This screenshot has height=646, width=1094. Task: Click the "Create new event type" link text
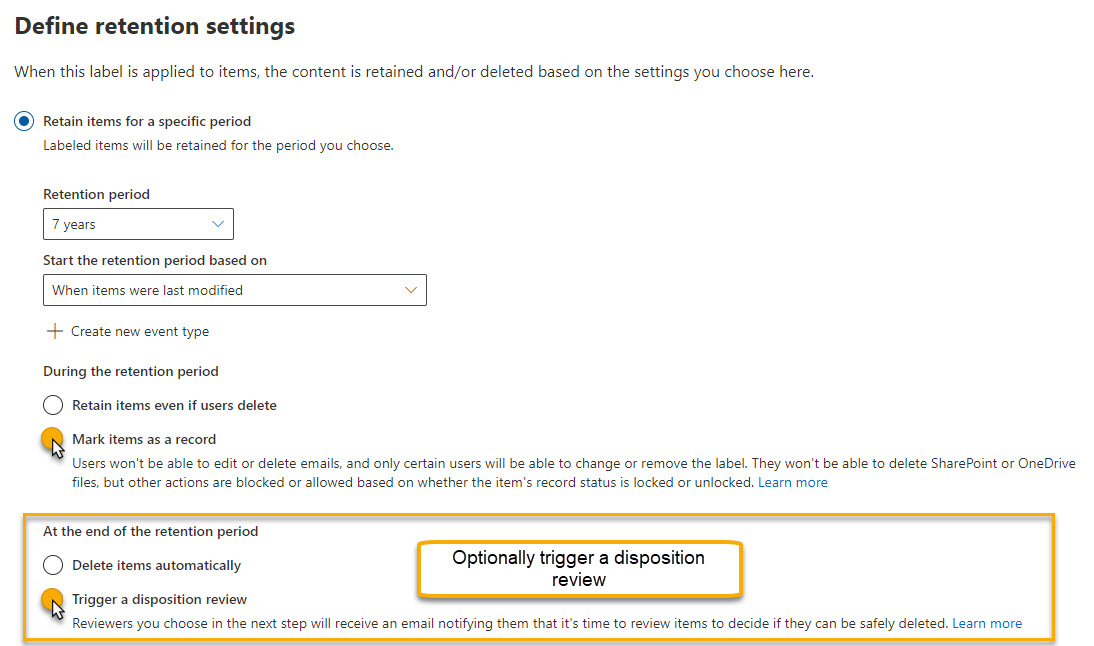pyautogui.click(x=140, y=331)
